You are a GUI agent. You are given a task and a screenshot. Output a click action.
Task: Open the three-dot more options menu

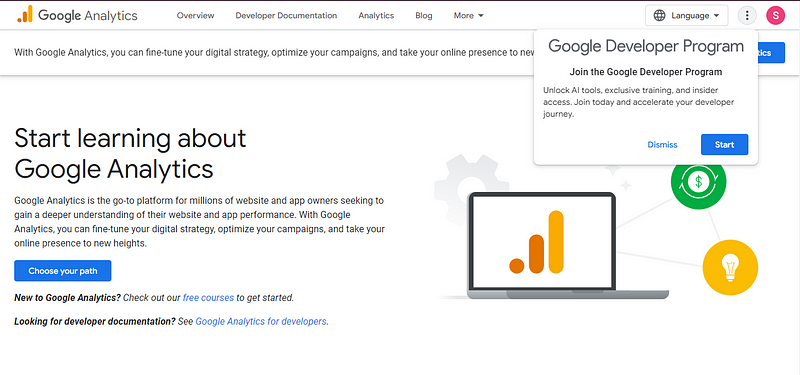pos(747,16)
